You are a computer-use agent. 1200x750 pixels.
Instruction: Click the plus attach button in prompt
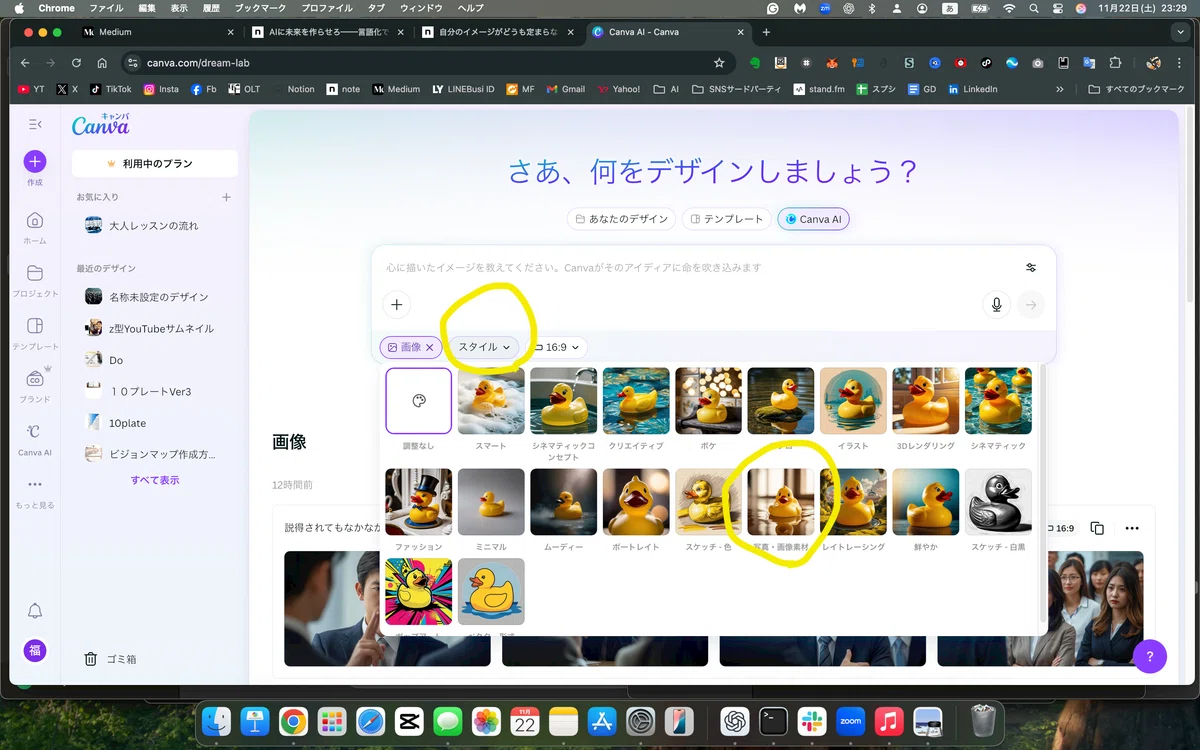point(397,305)
